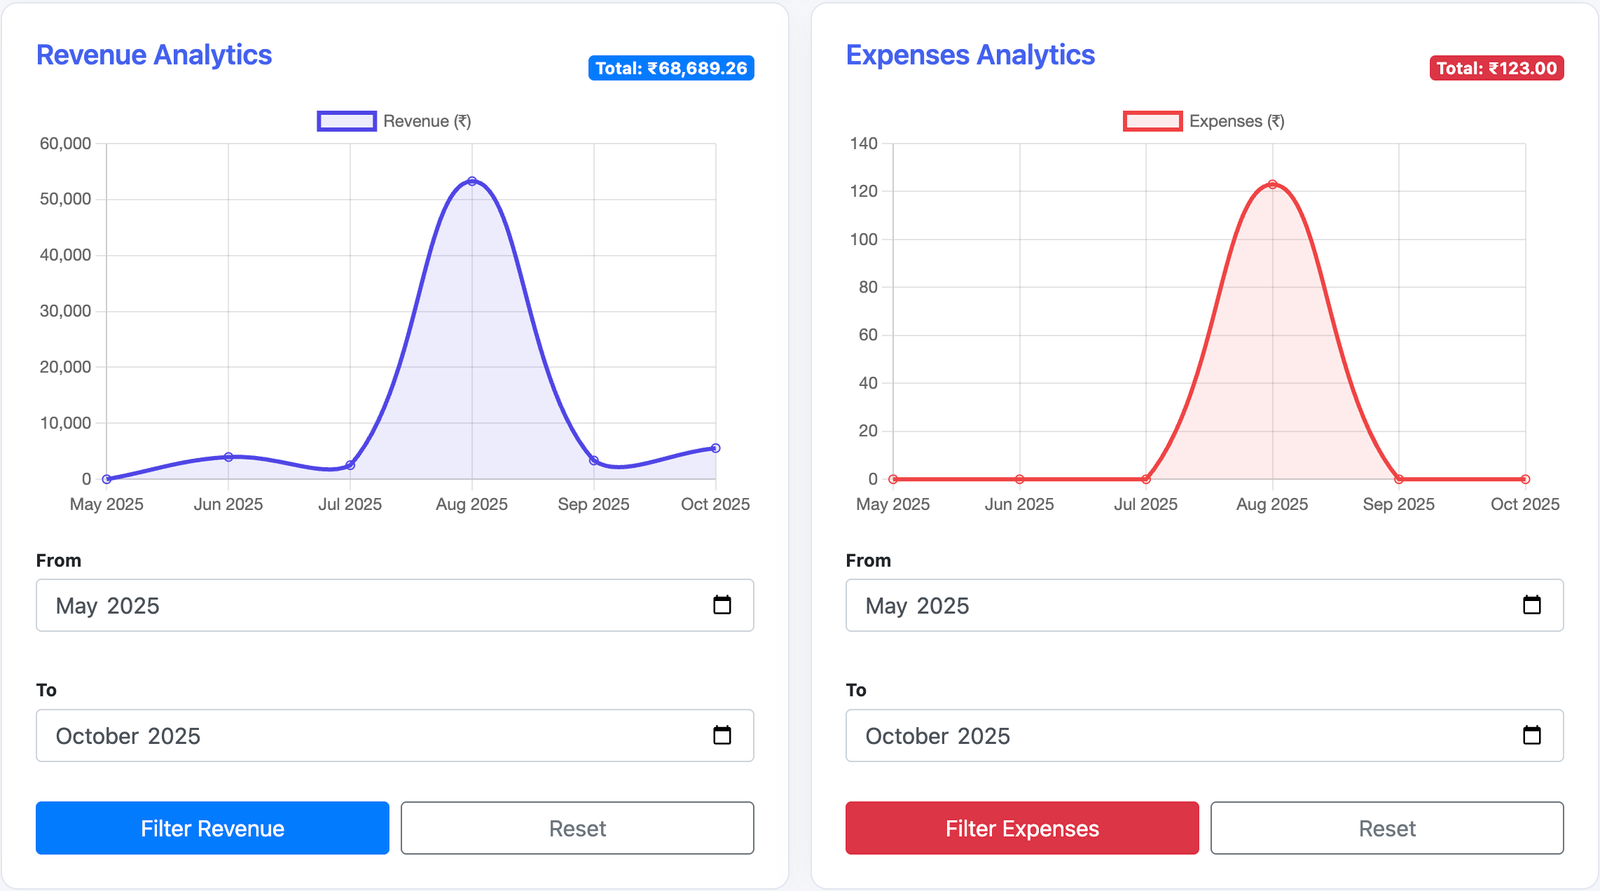
Task: Toggle the Expenses (₹) legend dataset
Action: coord(1203,121)
